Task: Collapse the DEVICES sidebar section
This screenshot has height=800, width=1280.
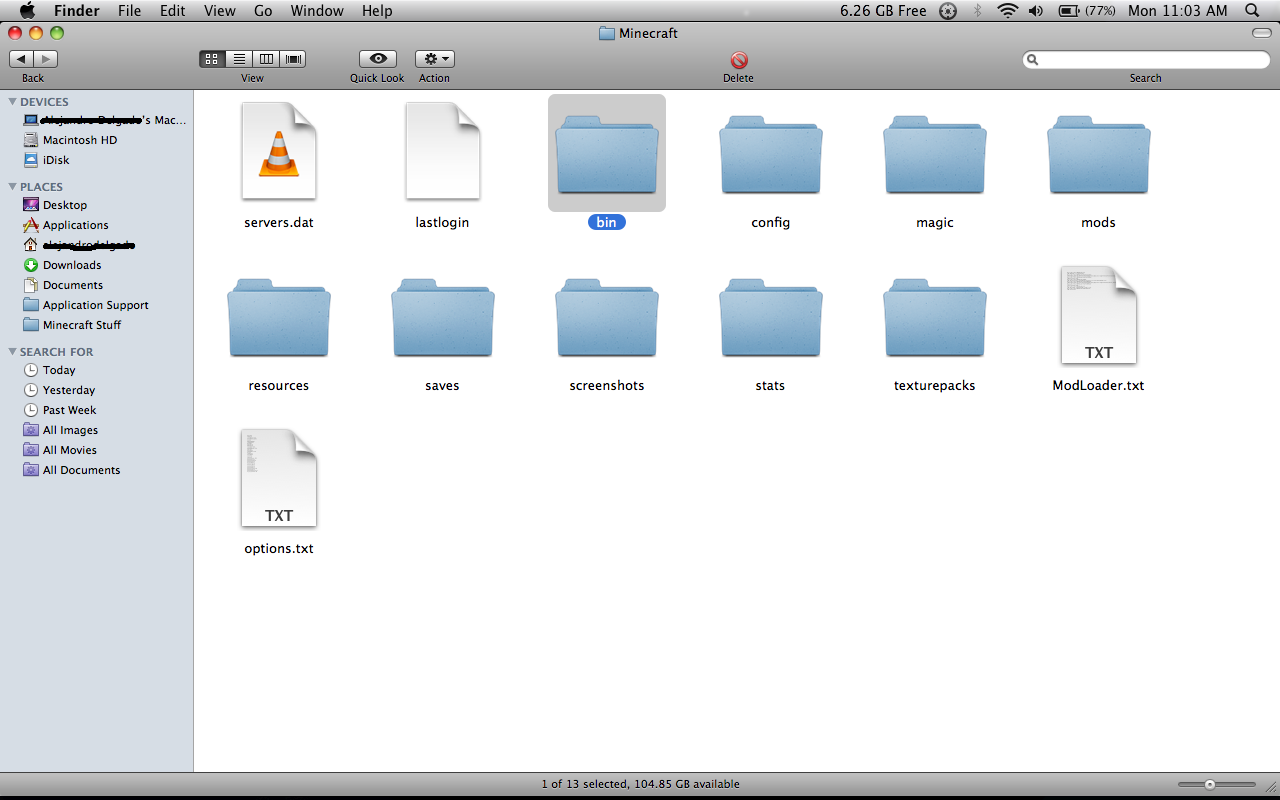Action: coord(12,102)
